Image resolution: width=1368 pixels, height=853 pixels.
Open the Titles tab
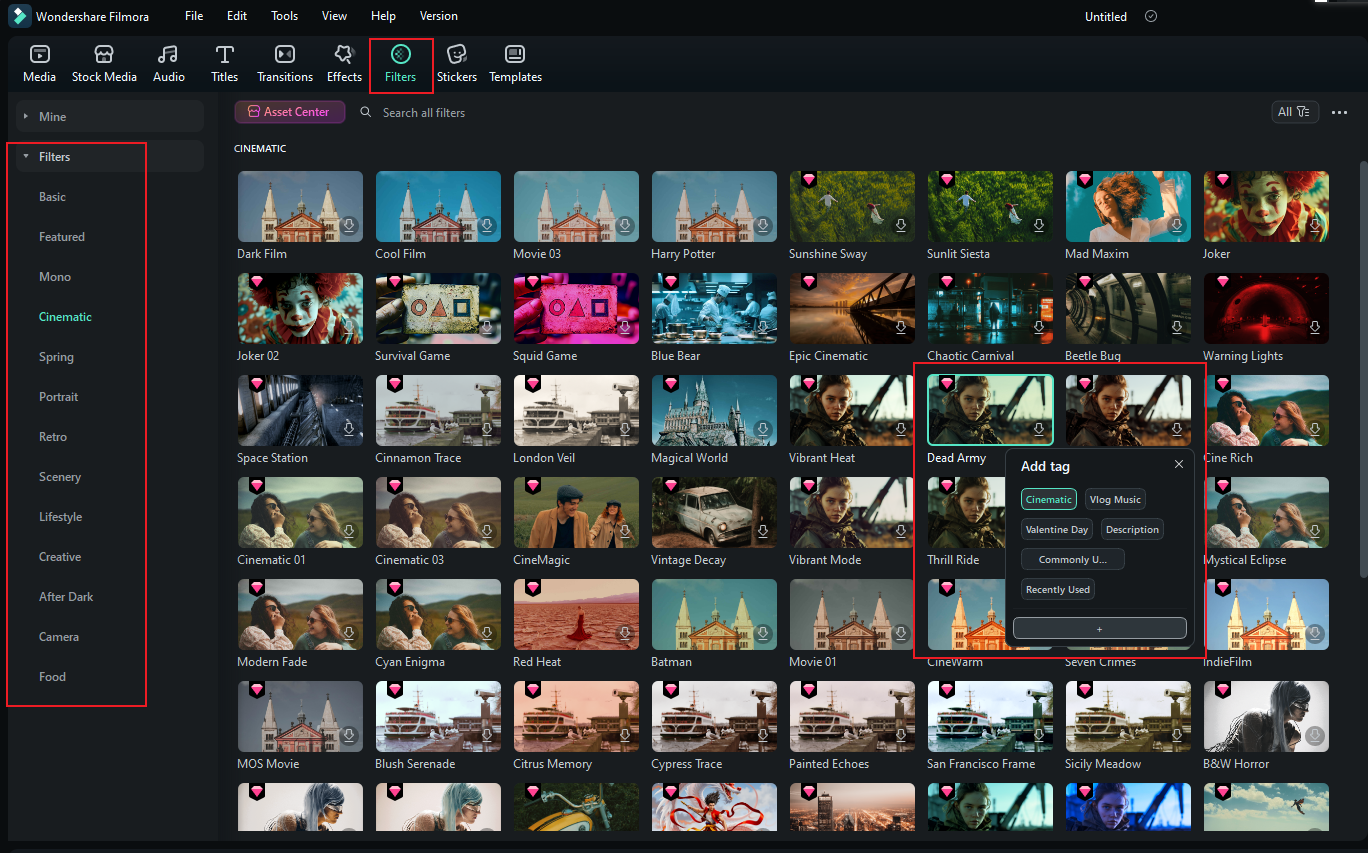(x=225, y=64)
